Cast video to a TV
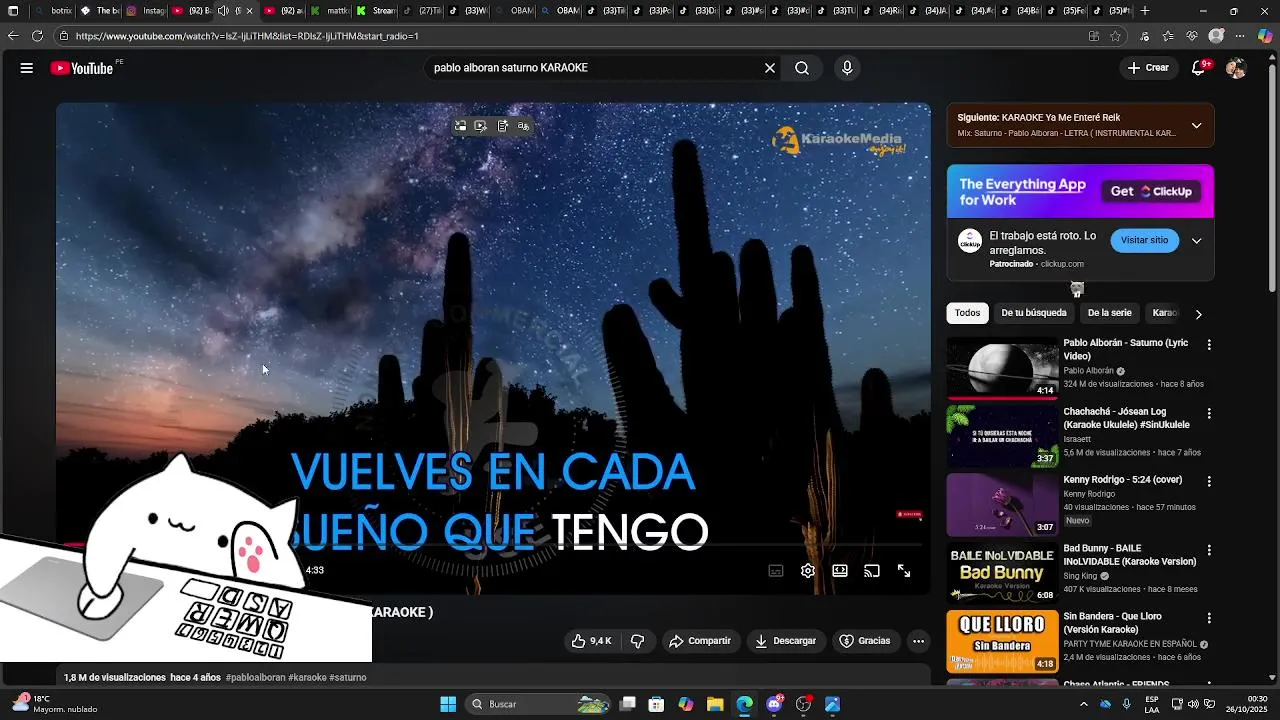Image resolution: width=1280 pixels, height=720 pixels. pos(872,571)
